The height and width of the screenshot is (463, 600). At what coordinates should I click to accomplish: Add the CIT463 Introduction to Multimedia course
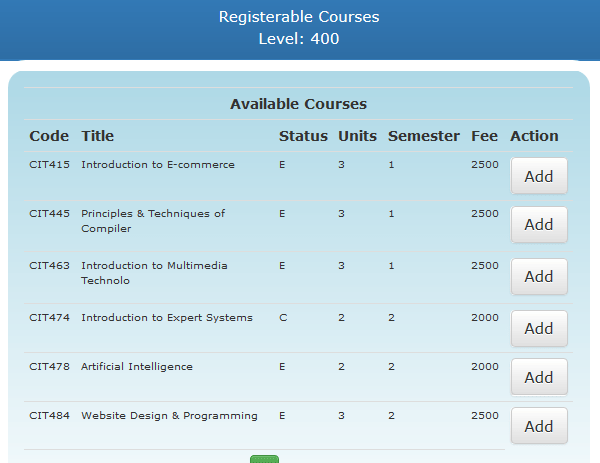tap(539, 277)
